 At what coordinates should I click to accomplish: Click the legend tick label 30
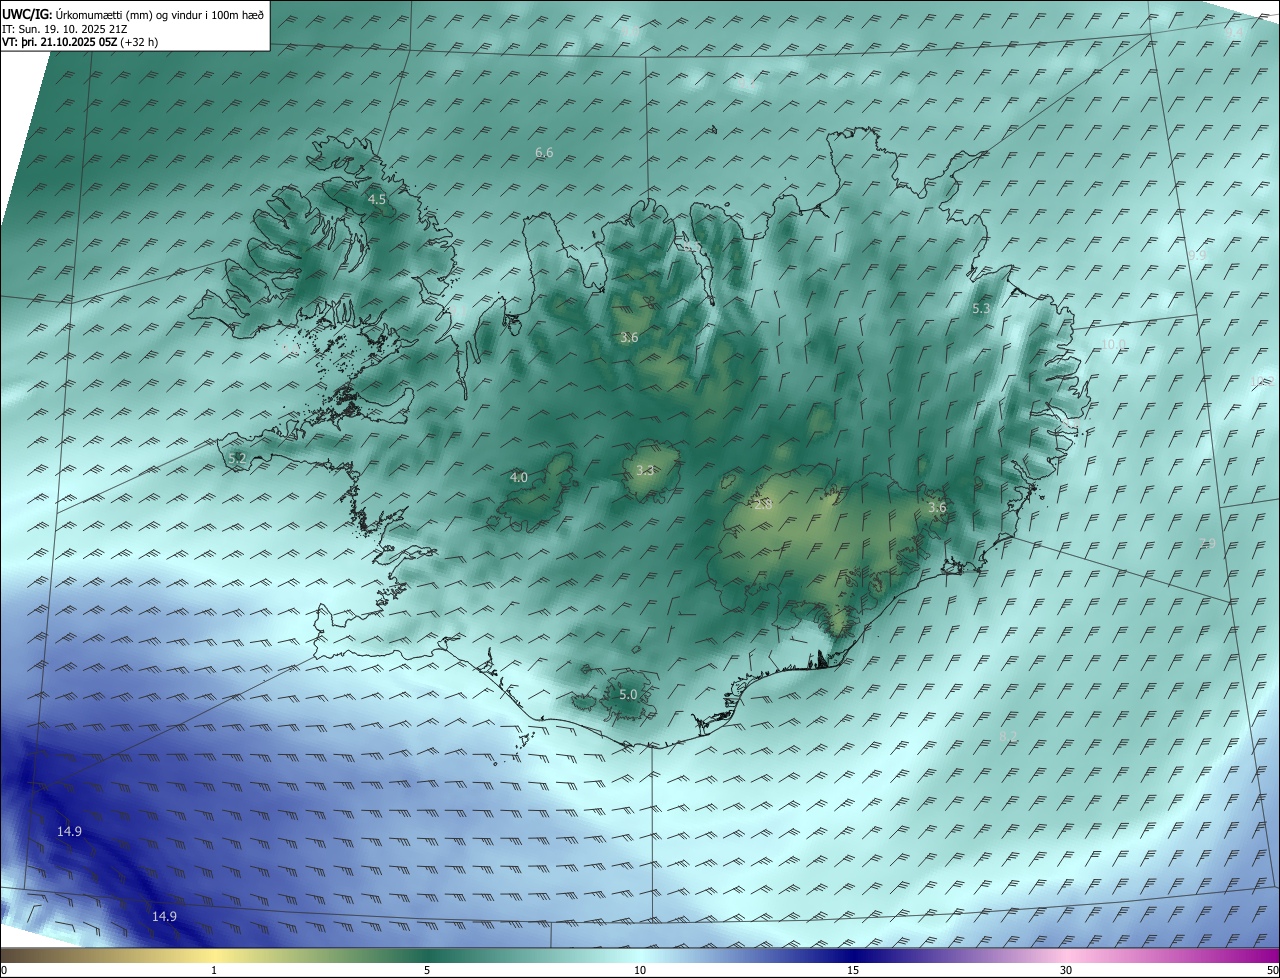[1066, 971]
